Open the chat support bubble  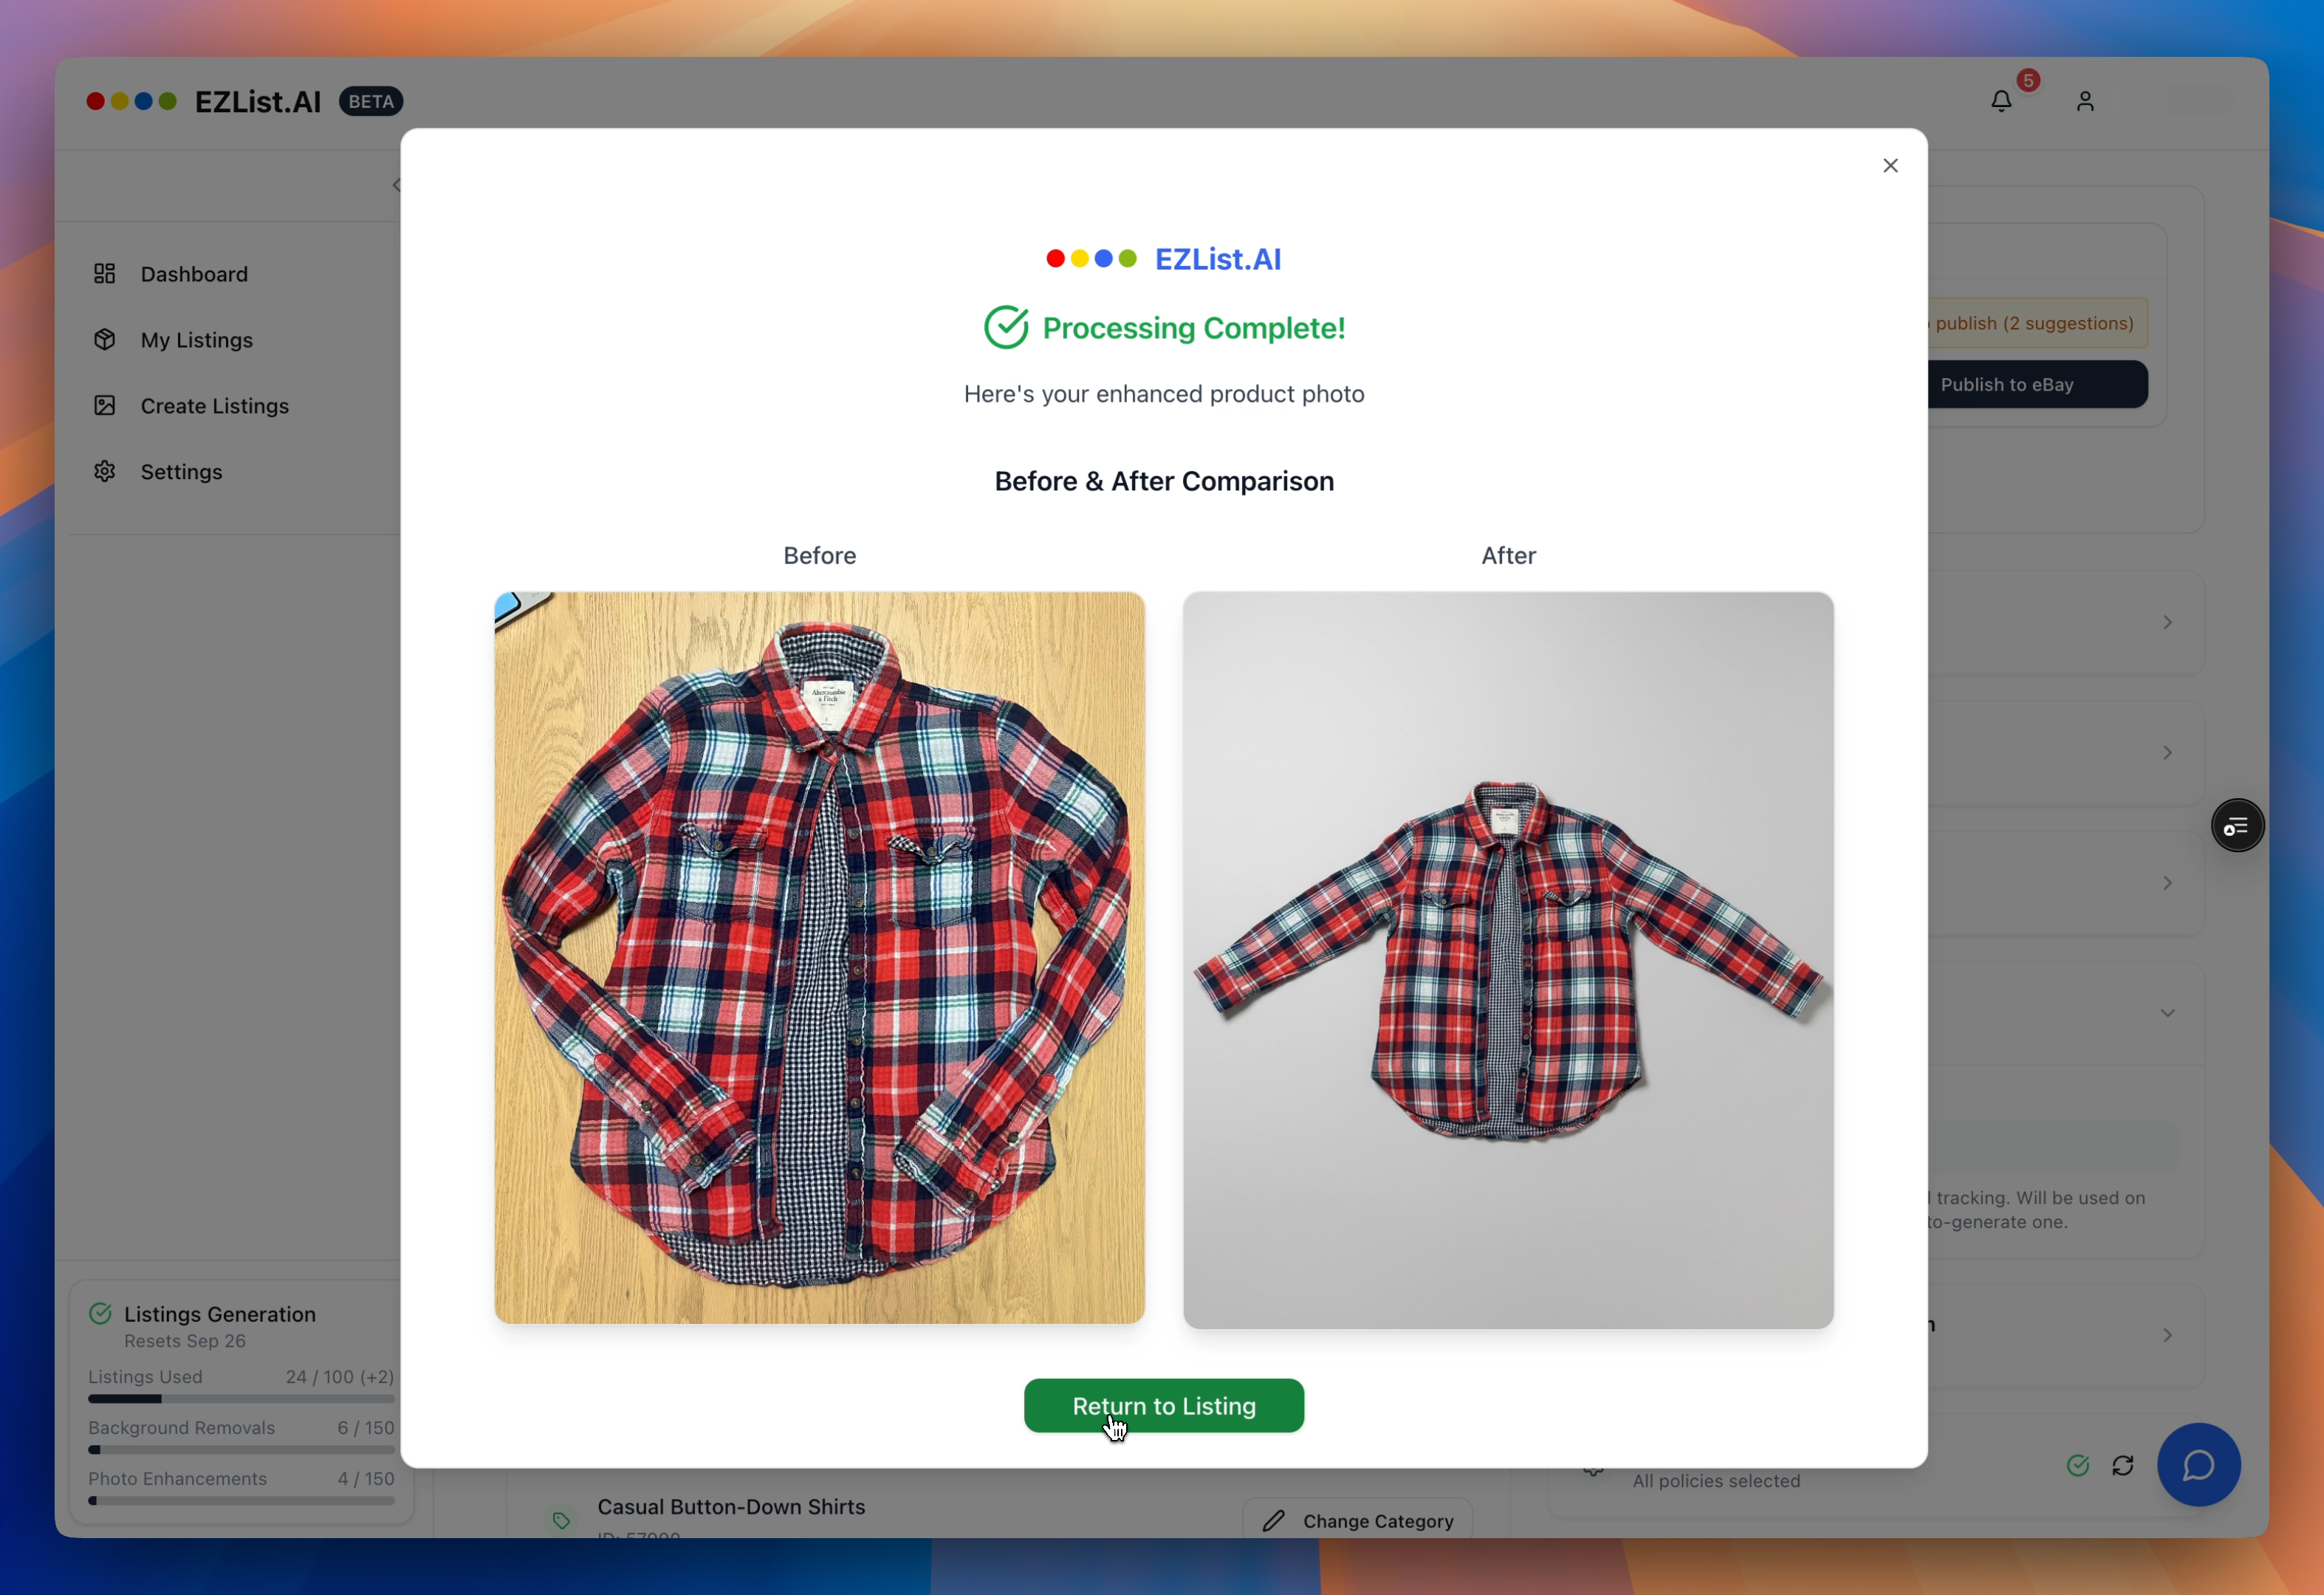[x=2198, y=1465]
